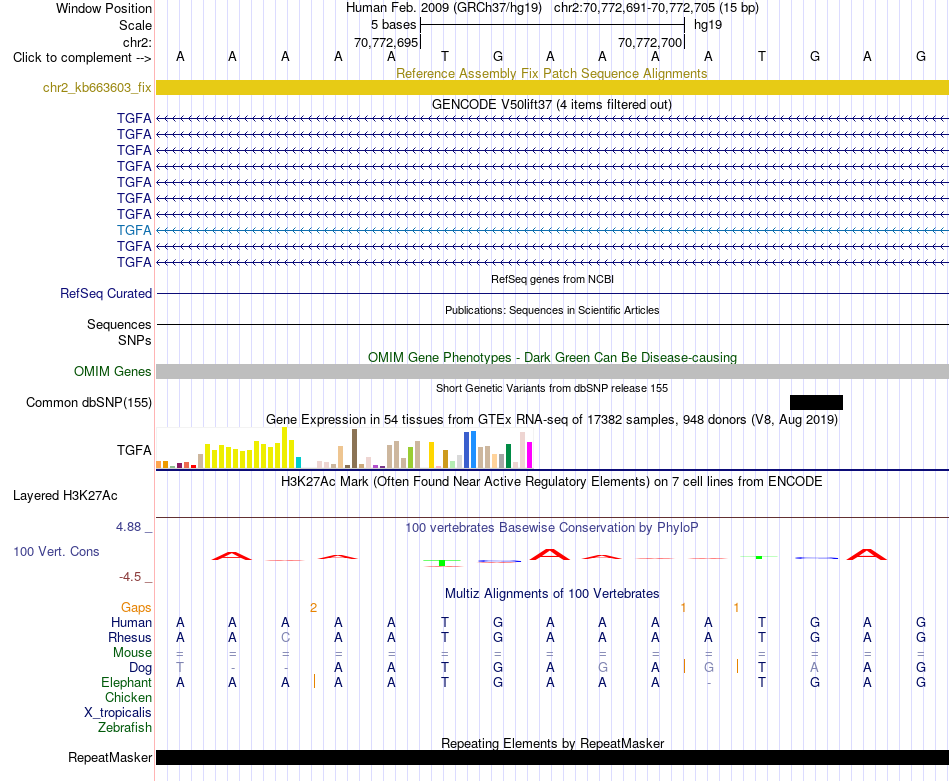Click the black RepeatMasker element bar

[552, 757]
